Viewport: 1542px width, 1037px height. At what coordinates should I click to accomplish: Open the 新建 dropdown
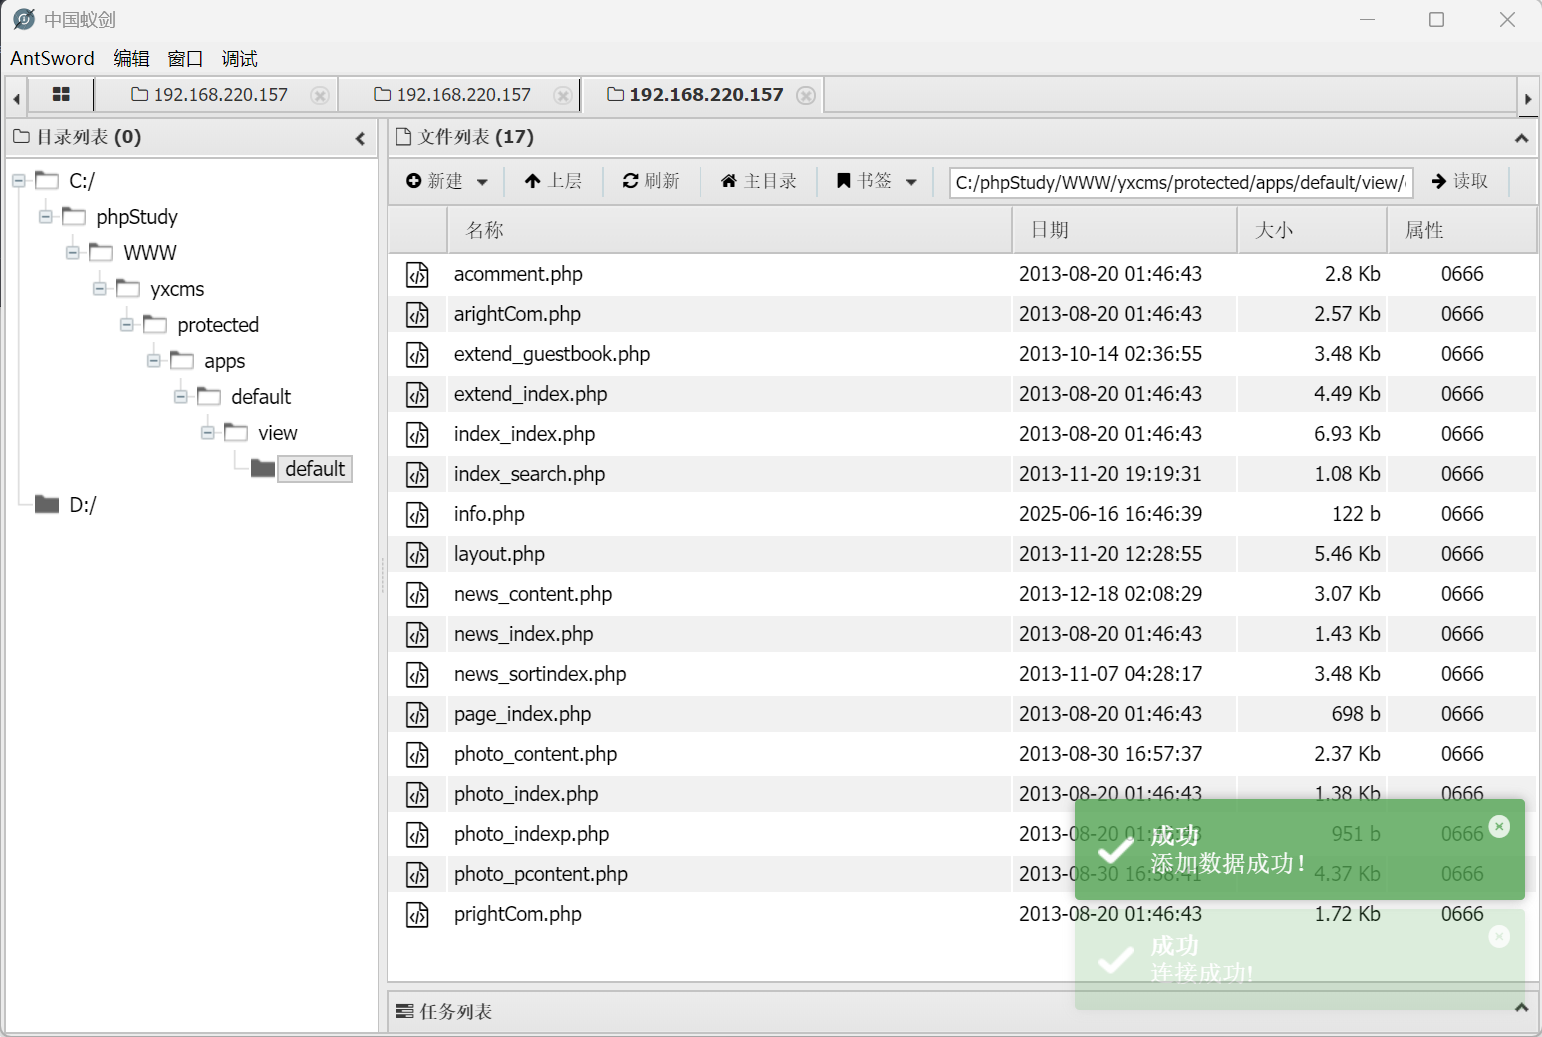click(447, 181)
